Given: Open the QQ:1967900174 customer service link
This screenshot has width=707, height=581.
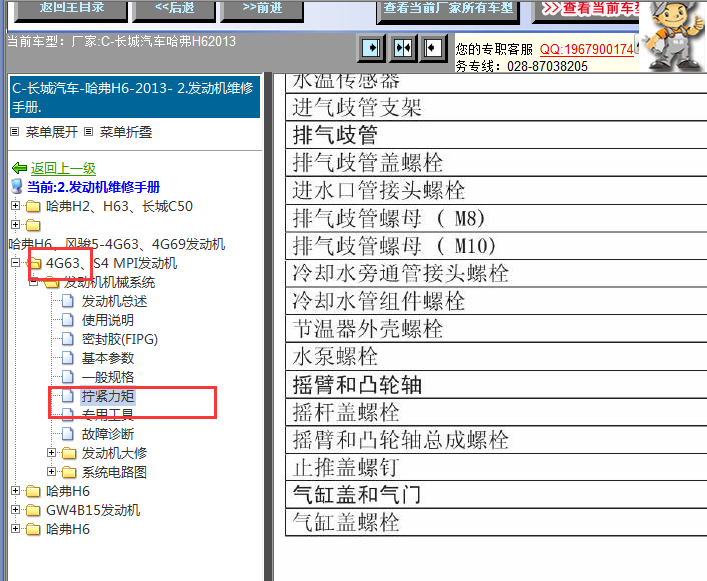Looking at the screenshot, I should [x=587, y=49].
